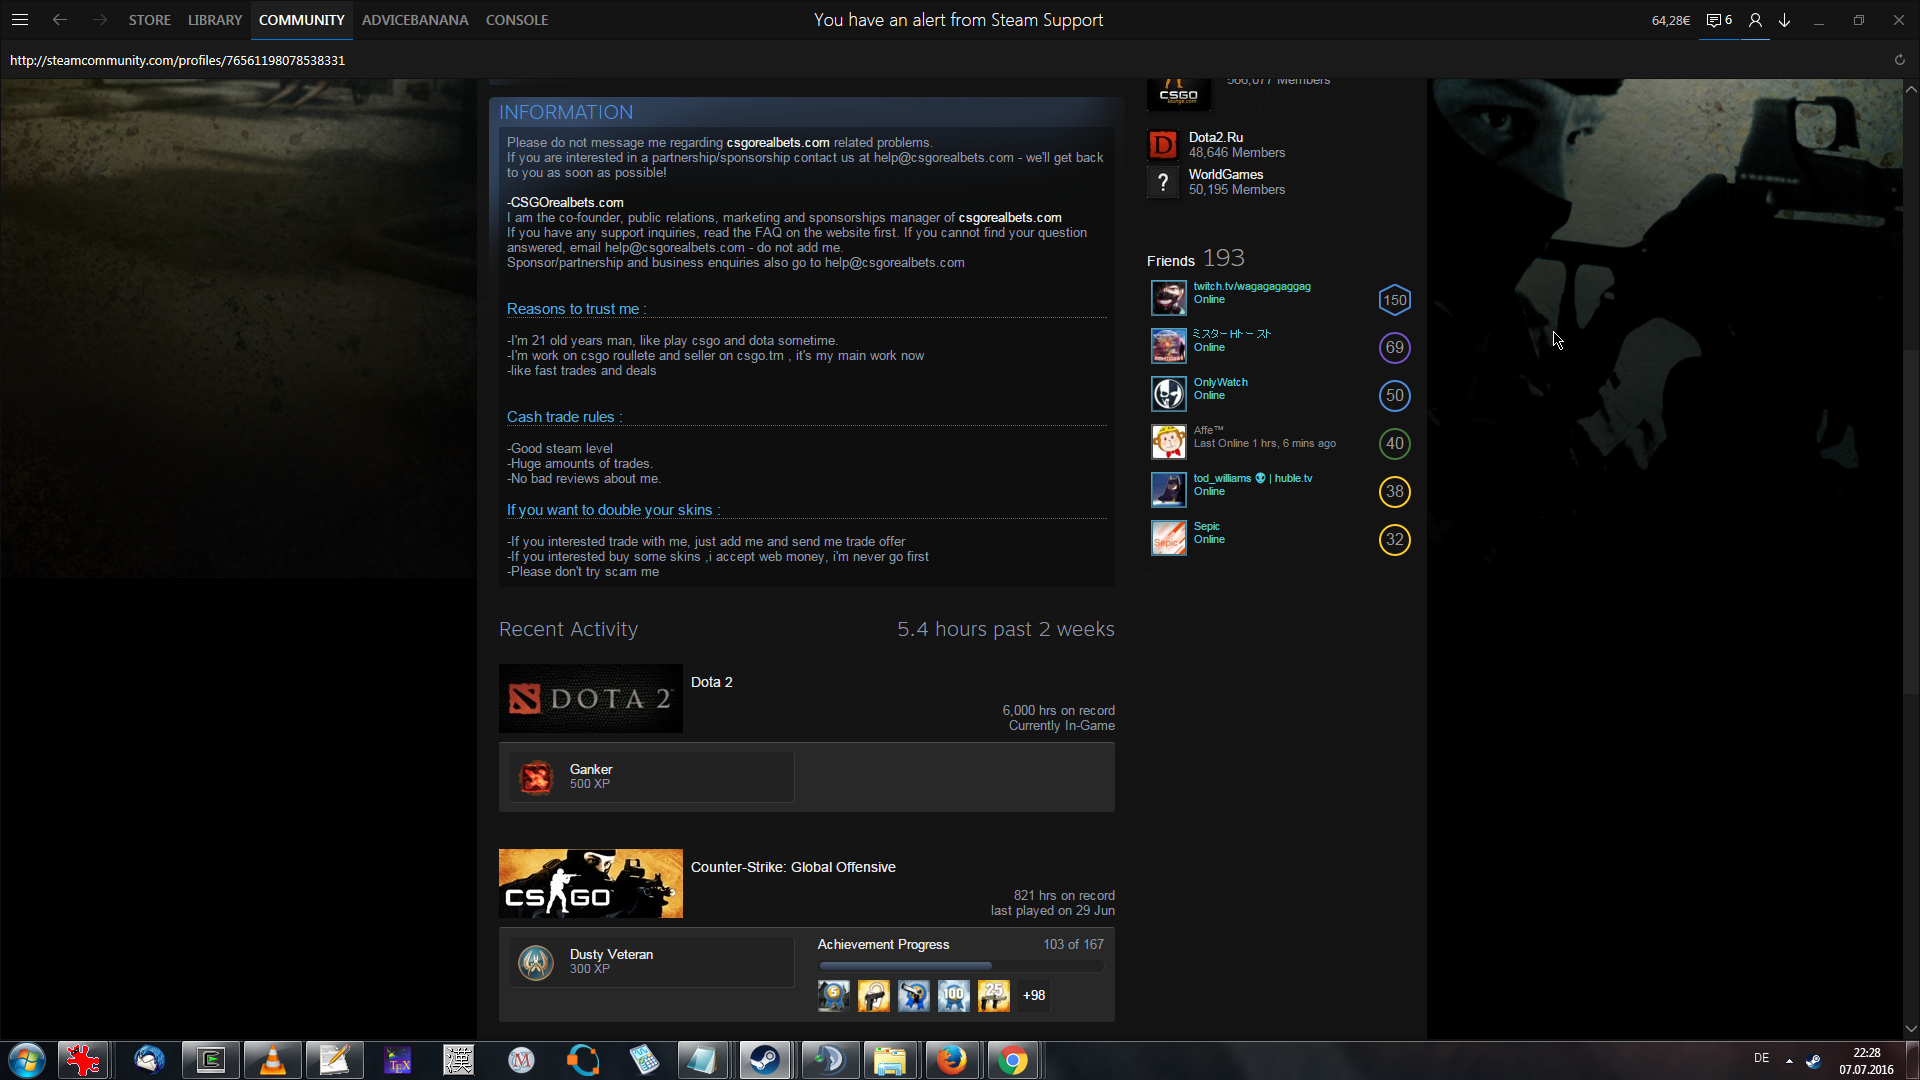Open the Friends 193 list link

coord(1195,259)
